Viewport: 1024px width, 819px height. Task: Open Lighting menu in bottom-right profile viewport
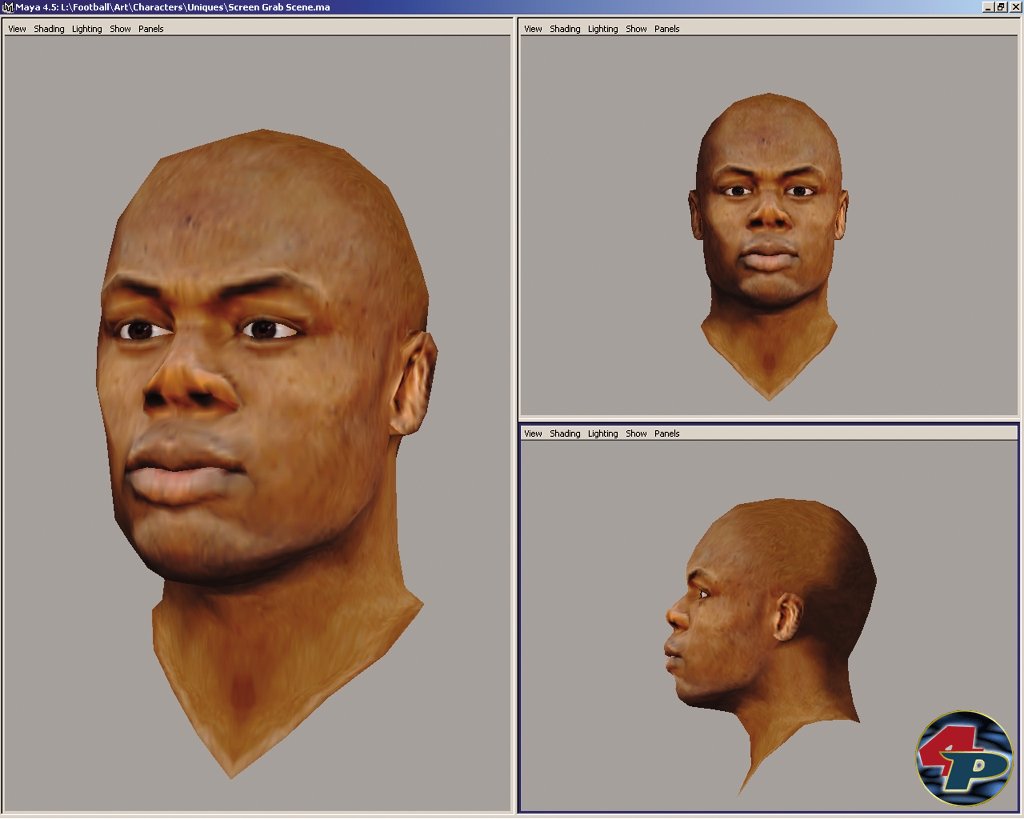[x=603, y=434]
